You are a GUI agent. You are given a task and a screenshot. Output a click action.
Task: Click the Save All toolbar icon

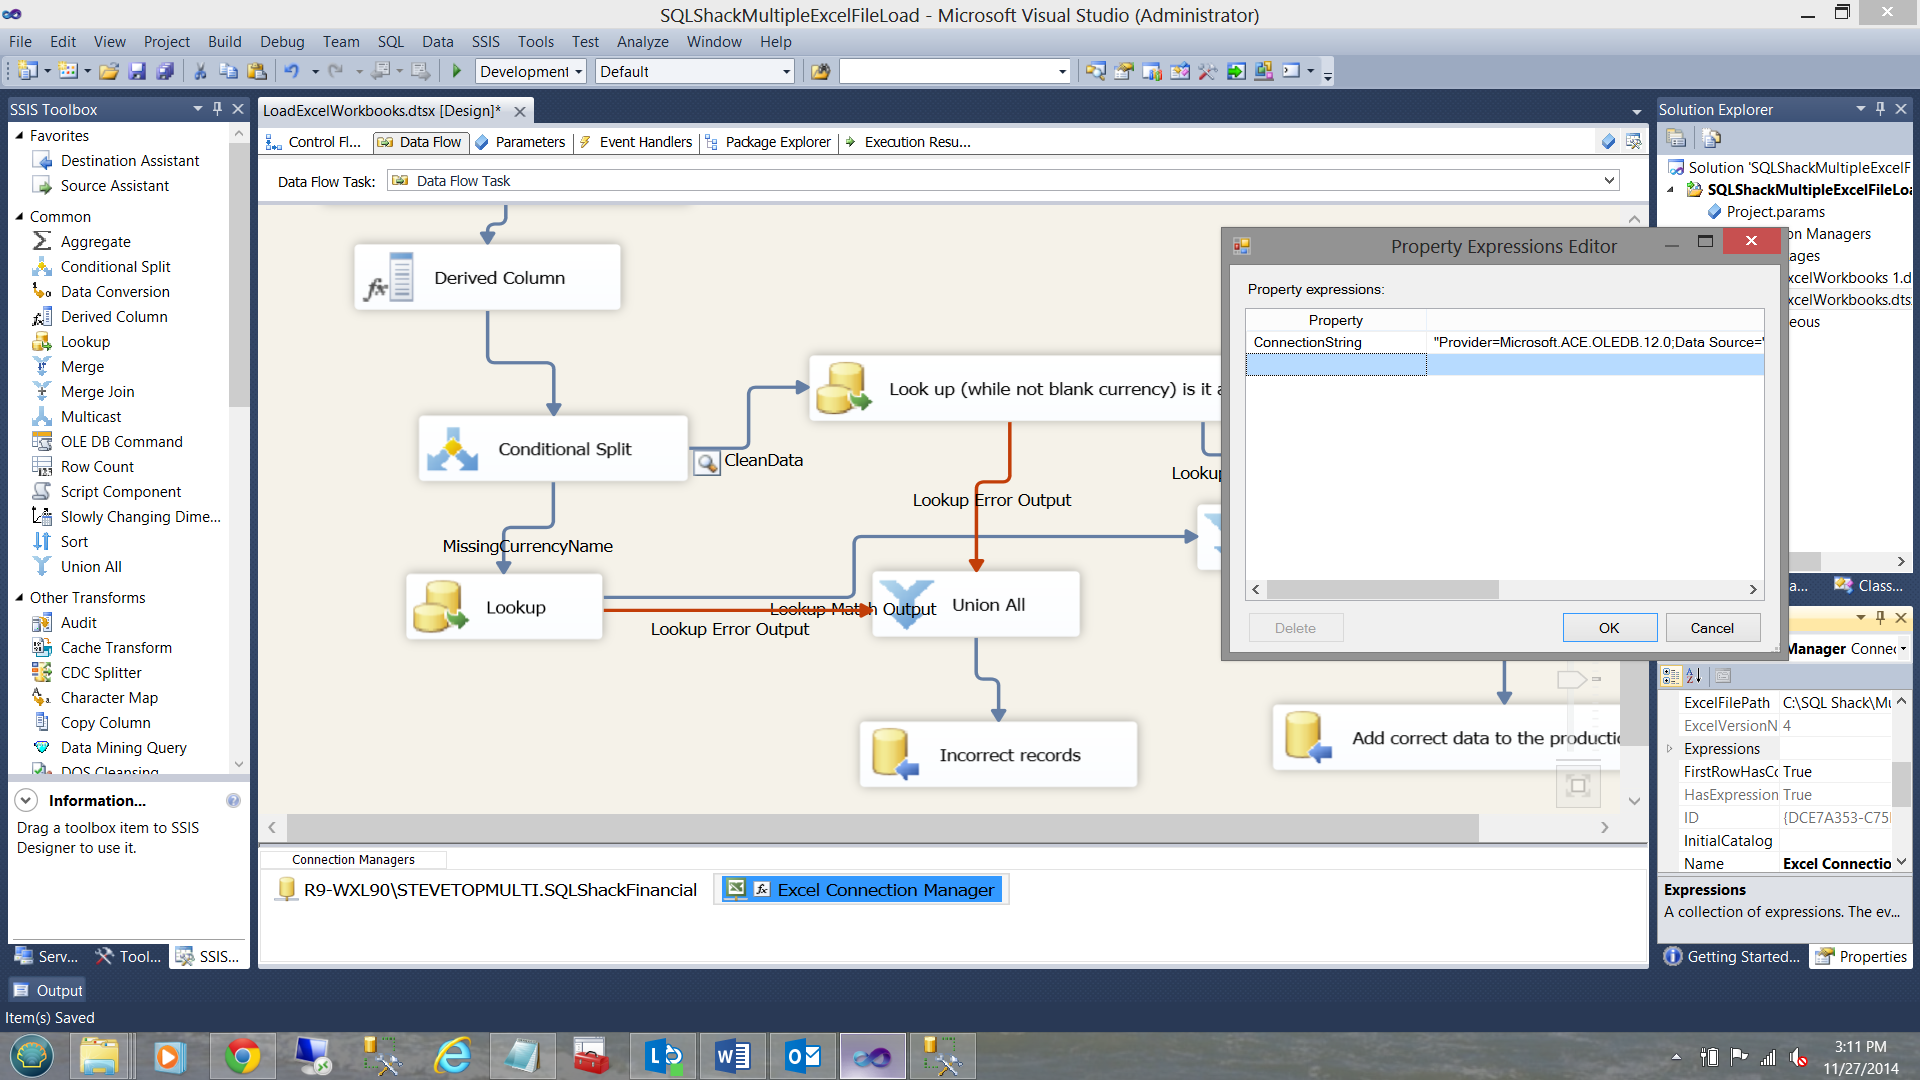[166, 71]
